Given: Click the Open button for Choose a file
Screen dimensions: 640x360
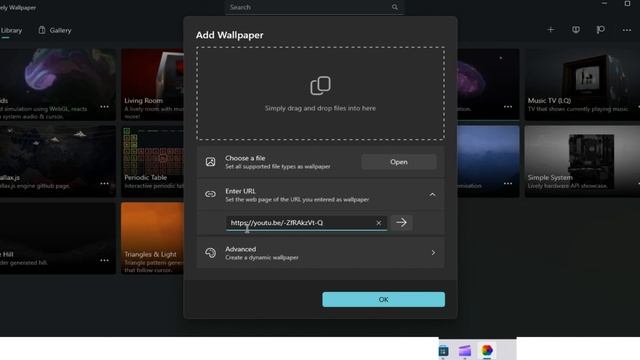Looking at the screenshot, I should [x=399, y=162].
